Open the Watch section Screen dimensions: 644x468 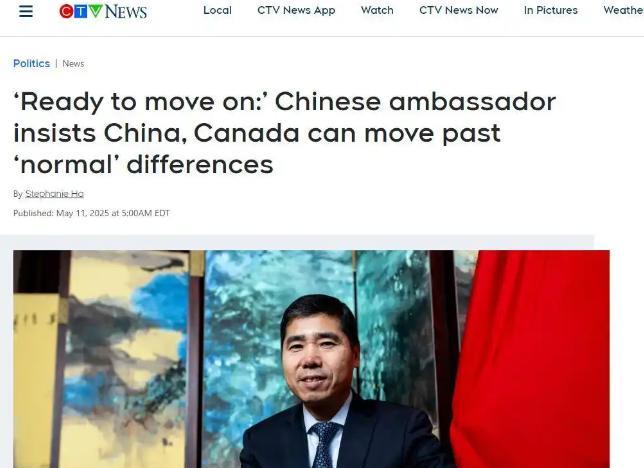pos(377,10)
